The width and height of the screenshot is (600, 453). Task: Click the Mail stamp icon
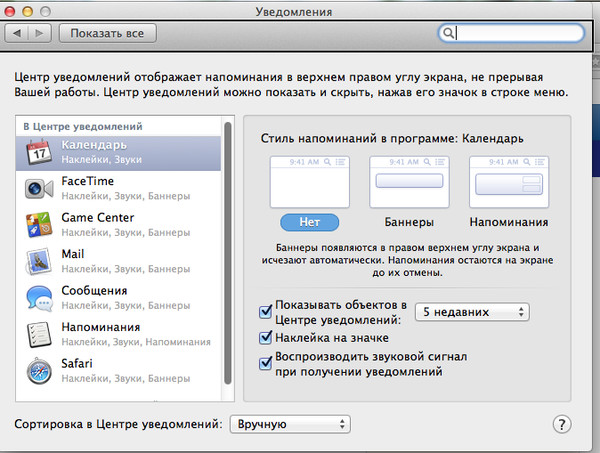click(x=39, y=261)
